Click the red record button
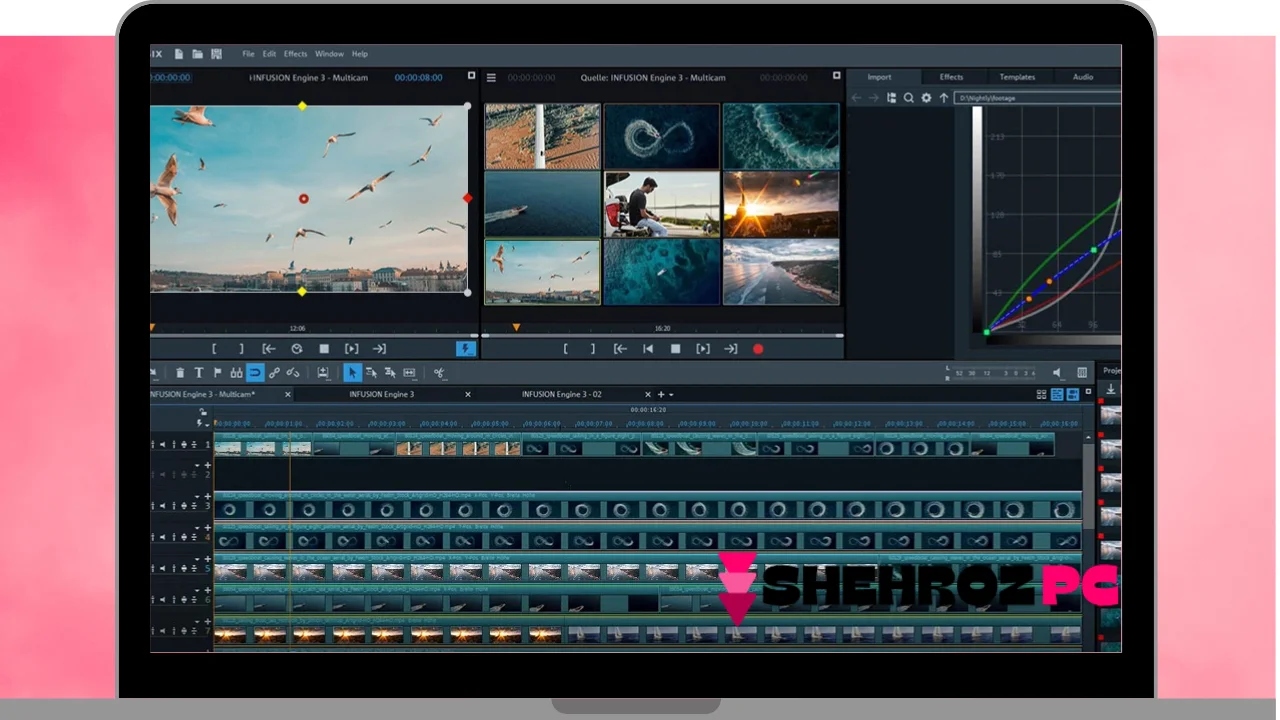 [x=758, y=349]
